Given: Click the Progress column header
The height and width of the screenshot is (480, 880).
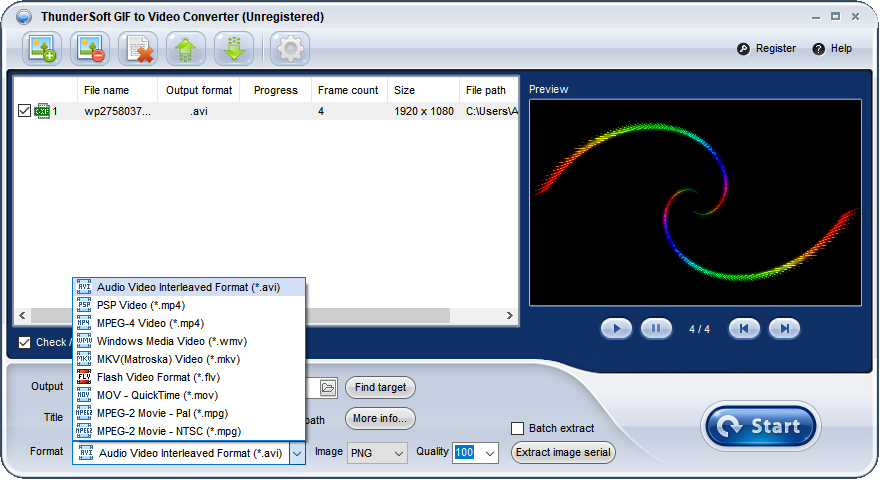Looking at the screenshot, I should pos(276,90).
